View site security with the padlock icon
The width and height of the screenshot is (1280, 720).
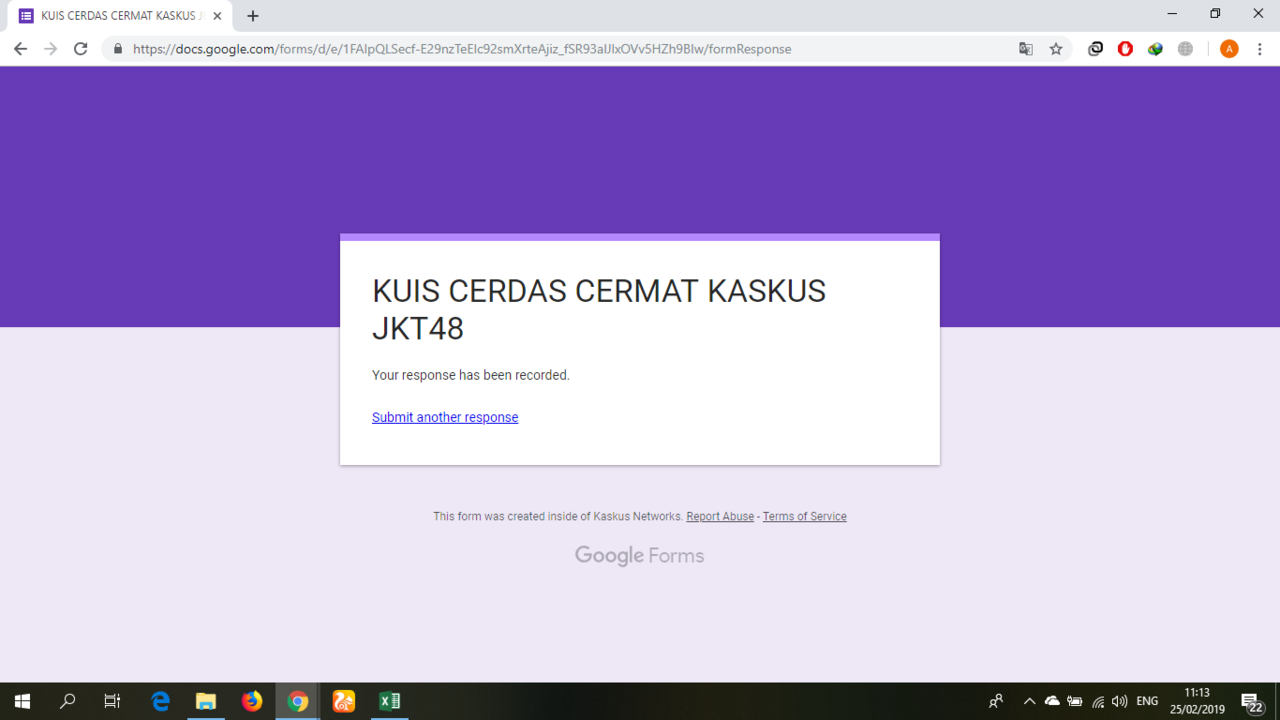(x=117, y=48)
